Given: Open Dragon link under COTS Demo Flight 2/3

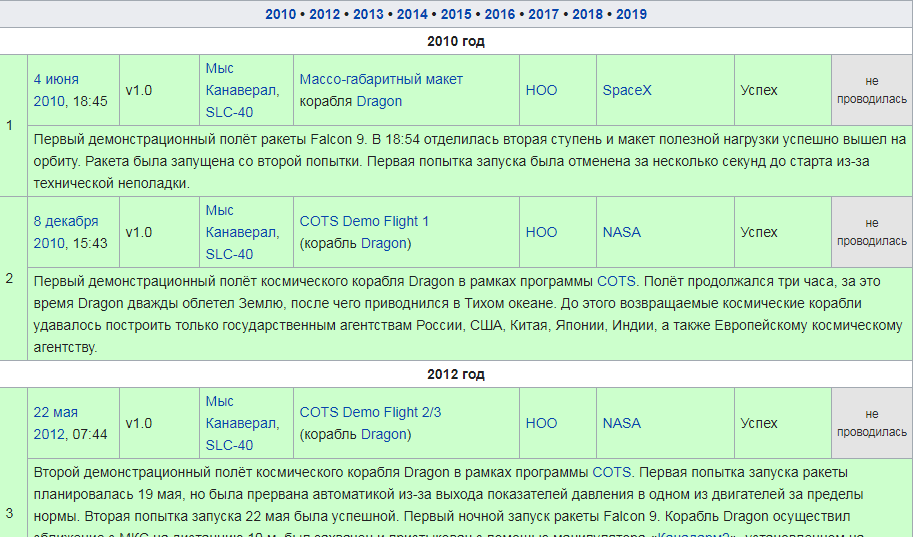Looking at the screenshot, I should 383,434.
